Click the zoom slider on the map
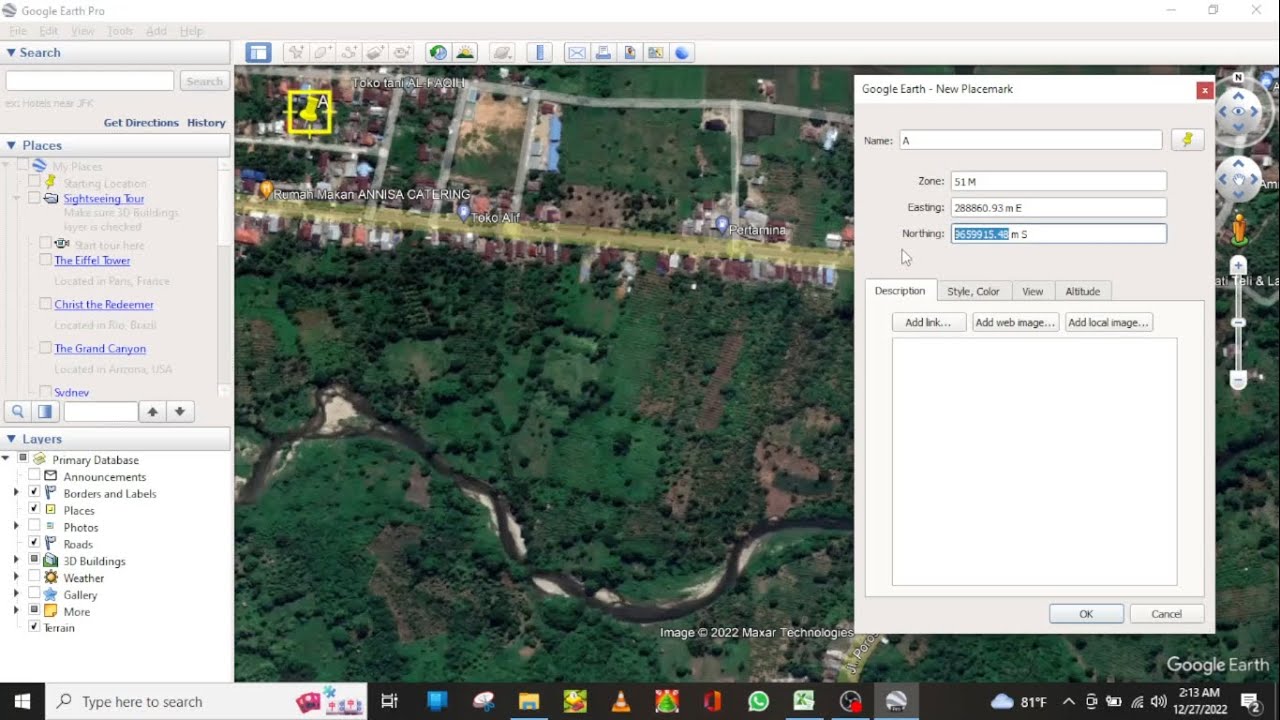 [x=1238, y=322]
